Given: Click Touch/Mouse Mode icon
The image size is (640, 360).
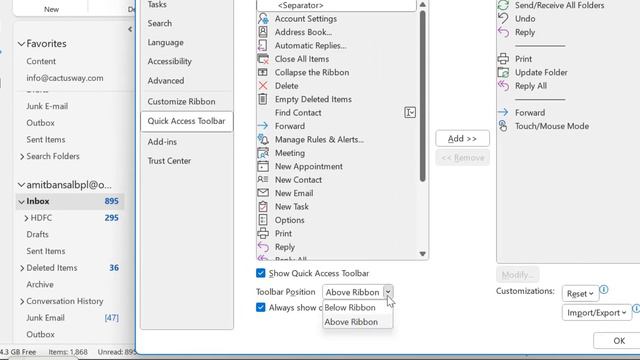Looking at the screenshot, I should point(503,126).
